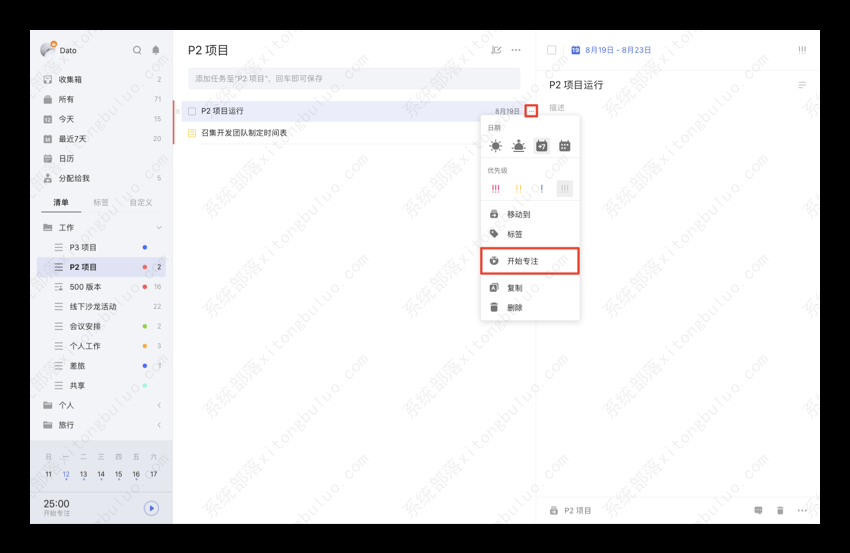Open the 日历 calendar view
The height and width of the screenshot is (553, 850).
pyautogui.click(x=102, y=158)
